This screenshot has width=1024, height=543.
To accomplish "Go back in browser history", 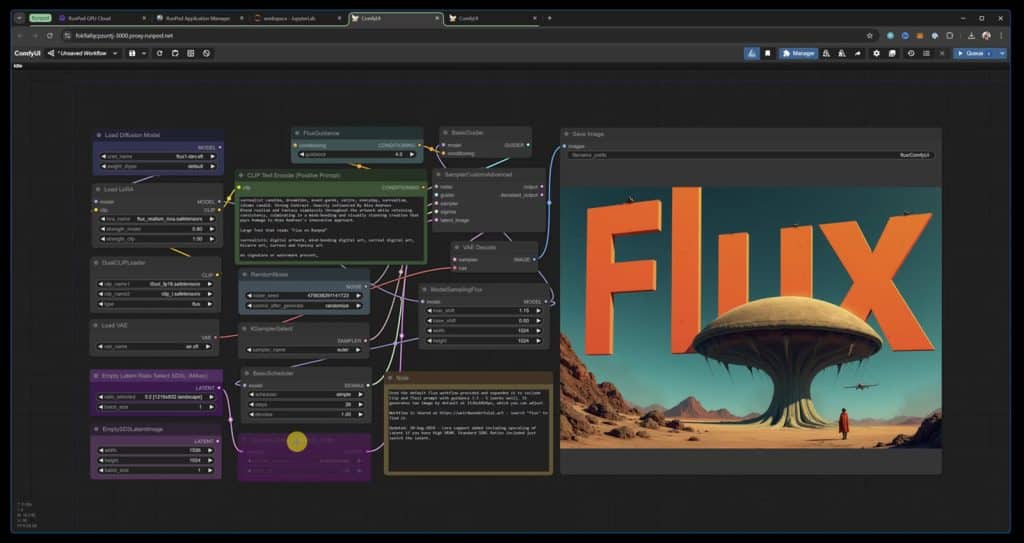I will pyautogui.click(x=20, y=35).
